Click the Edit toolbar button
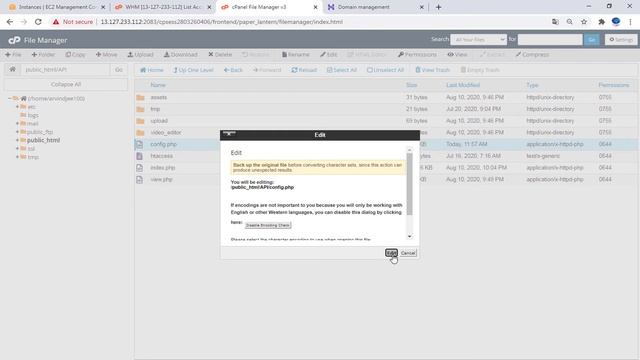 (x=329, y=55)
